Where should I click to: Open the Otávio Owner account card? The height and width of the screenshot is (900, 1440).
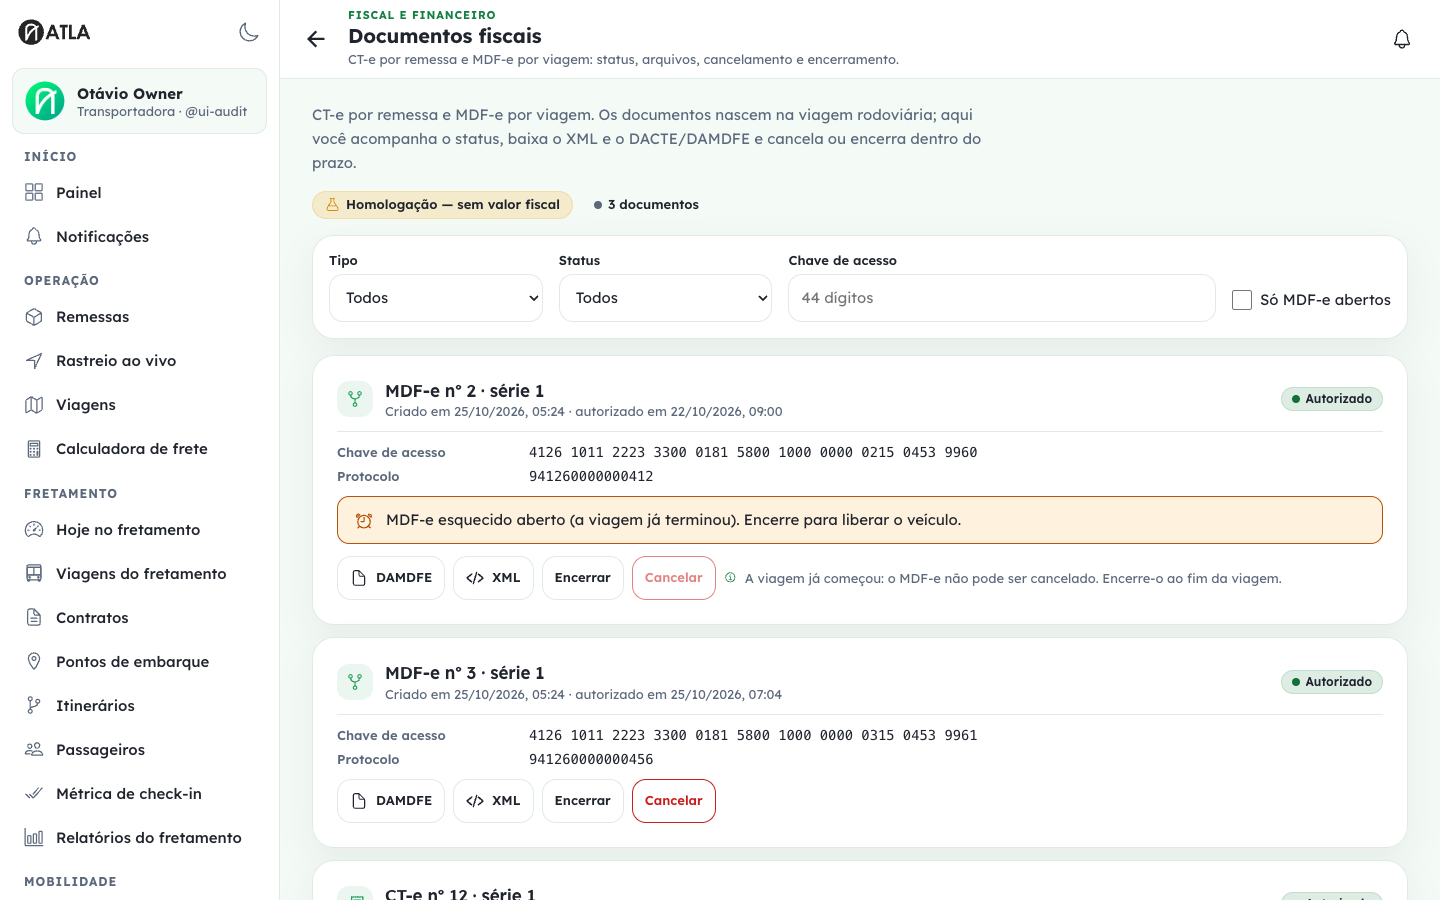coord(139,101)
